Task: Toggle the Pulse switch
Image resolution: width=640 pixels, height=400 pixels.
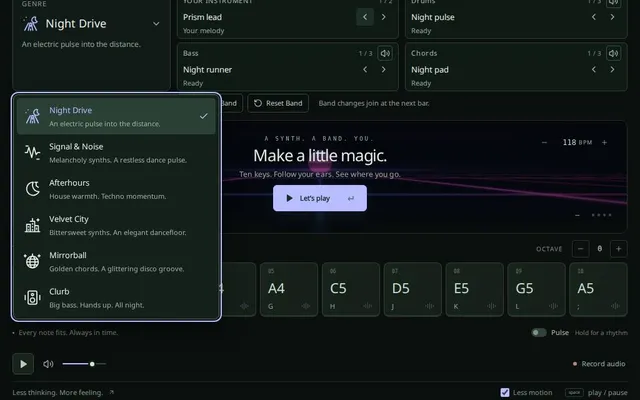Action: (x=539, y=333)
